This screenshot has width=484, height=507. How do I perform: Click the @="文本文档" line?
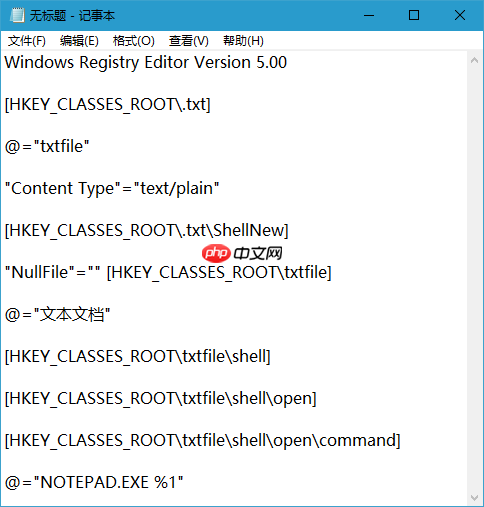[x=57, y=314]
